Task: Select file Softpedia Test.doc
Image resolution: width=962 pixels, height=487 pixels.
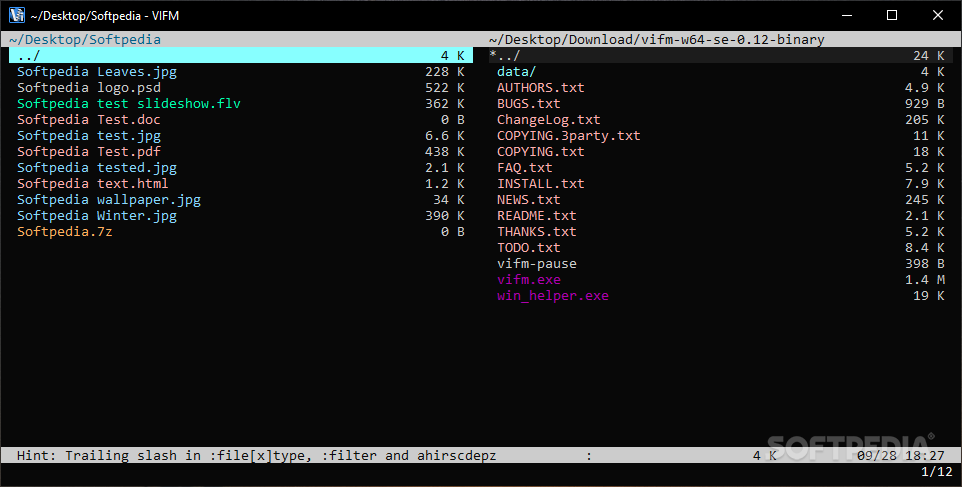Action: click(89, 120)
